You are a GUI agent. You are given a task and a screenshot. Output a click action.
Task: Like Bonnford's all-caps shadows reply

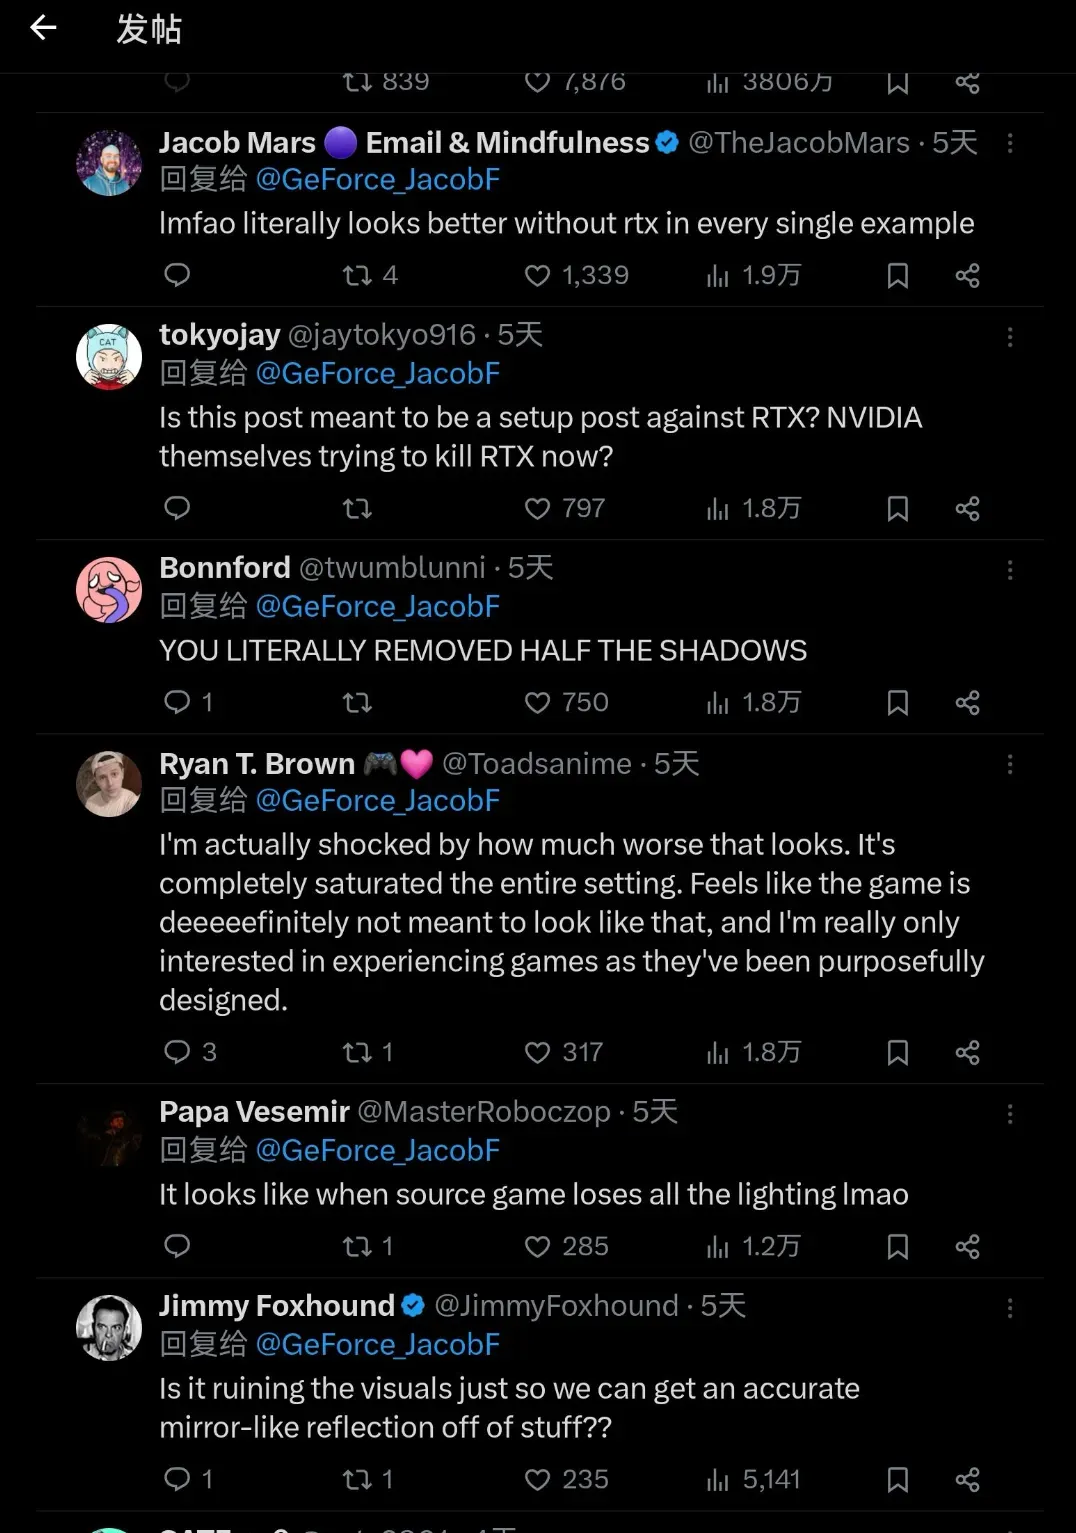(x=537, y=703)
